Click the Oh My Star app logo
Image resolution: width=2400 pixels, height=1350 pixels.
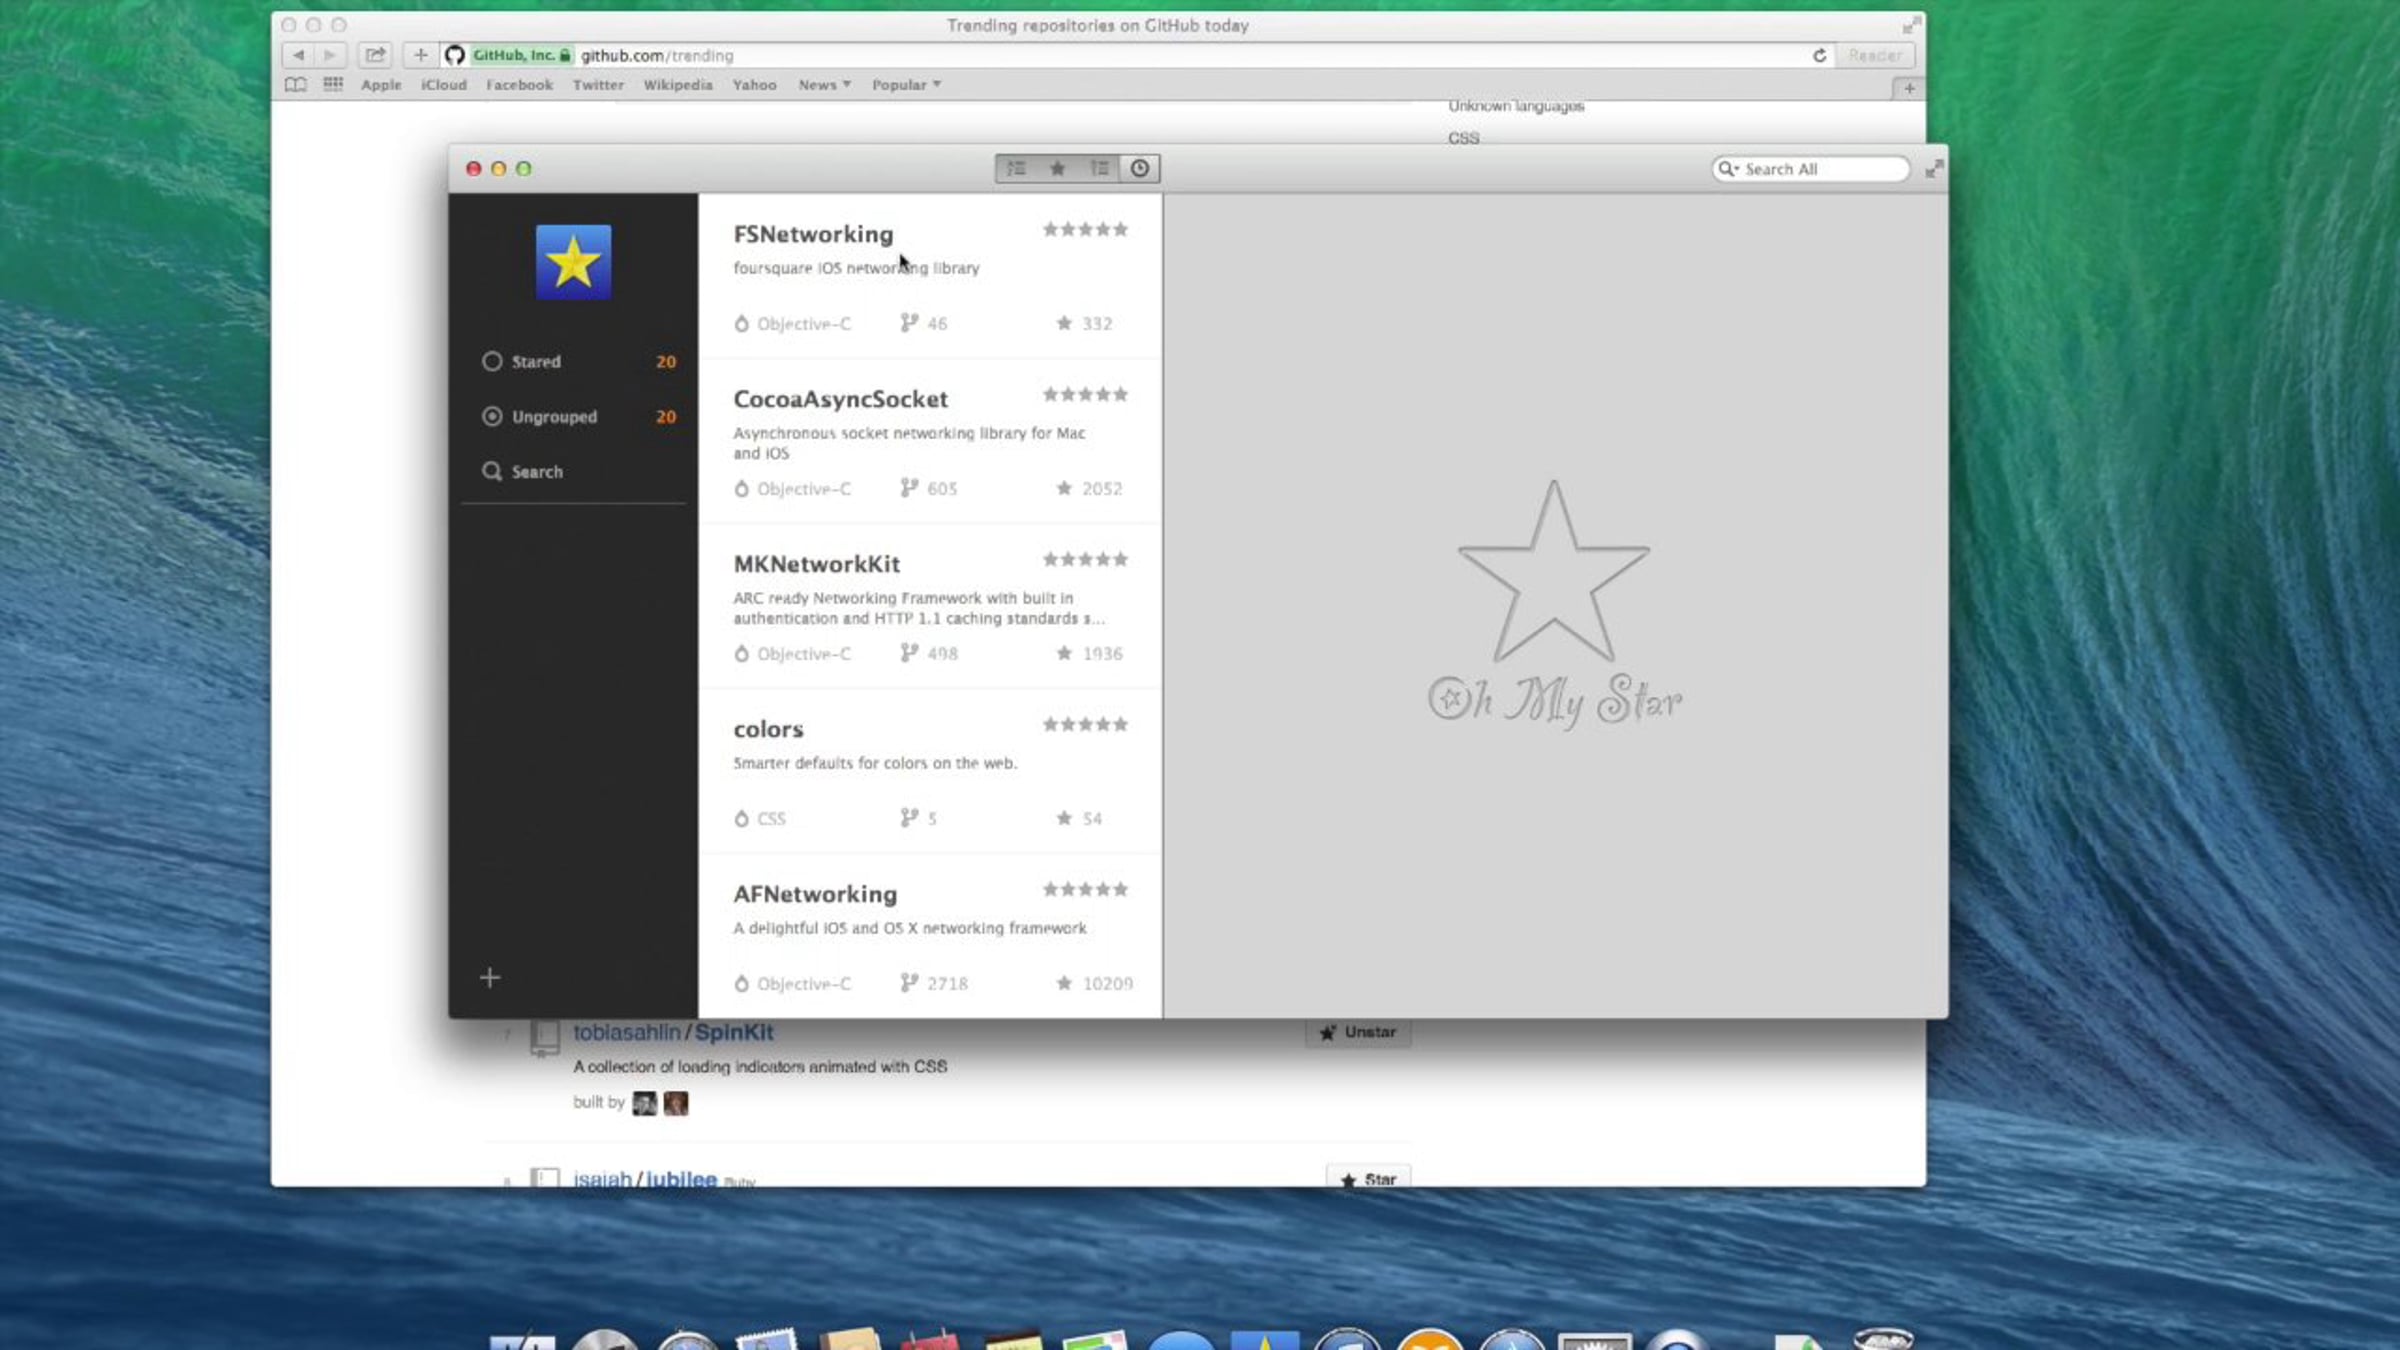coord(573,262)
